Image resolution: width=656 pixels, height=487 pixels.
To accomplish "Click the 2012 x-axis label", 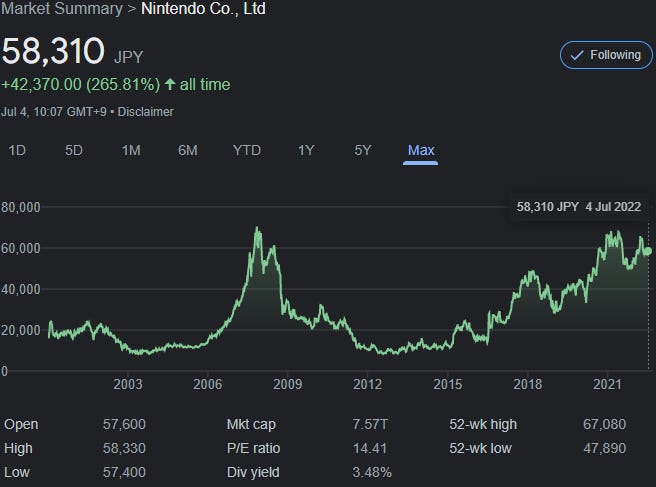I will coord(367,384).
